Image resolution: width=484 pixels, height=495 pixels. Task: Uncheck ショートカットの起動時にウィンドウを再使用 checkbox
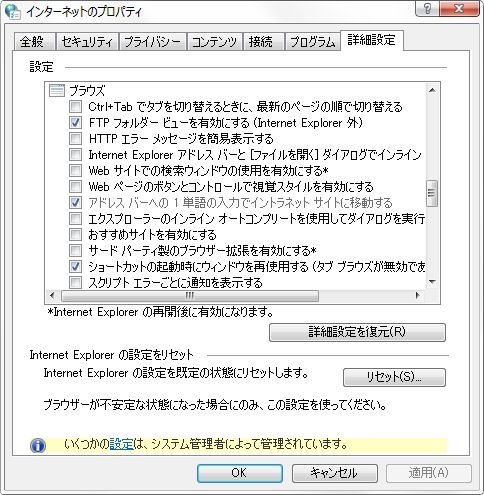75,266
